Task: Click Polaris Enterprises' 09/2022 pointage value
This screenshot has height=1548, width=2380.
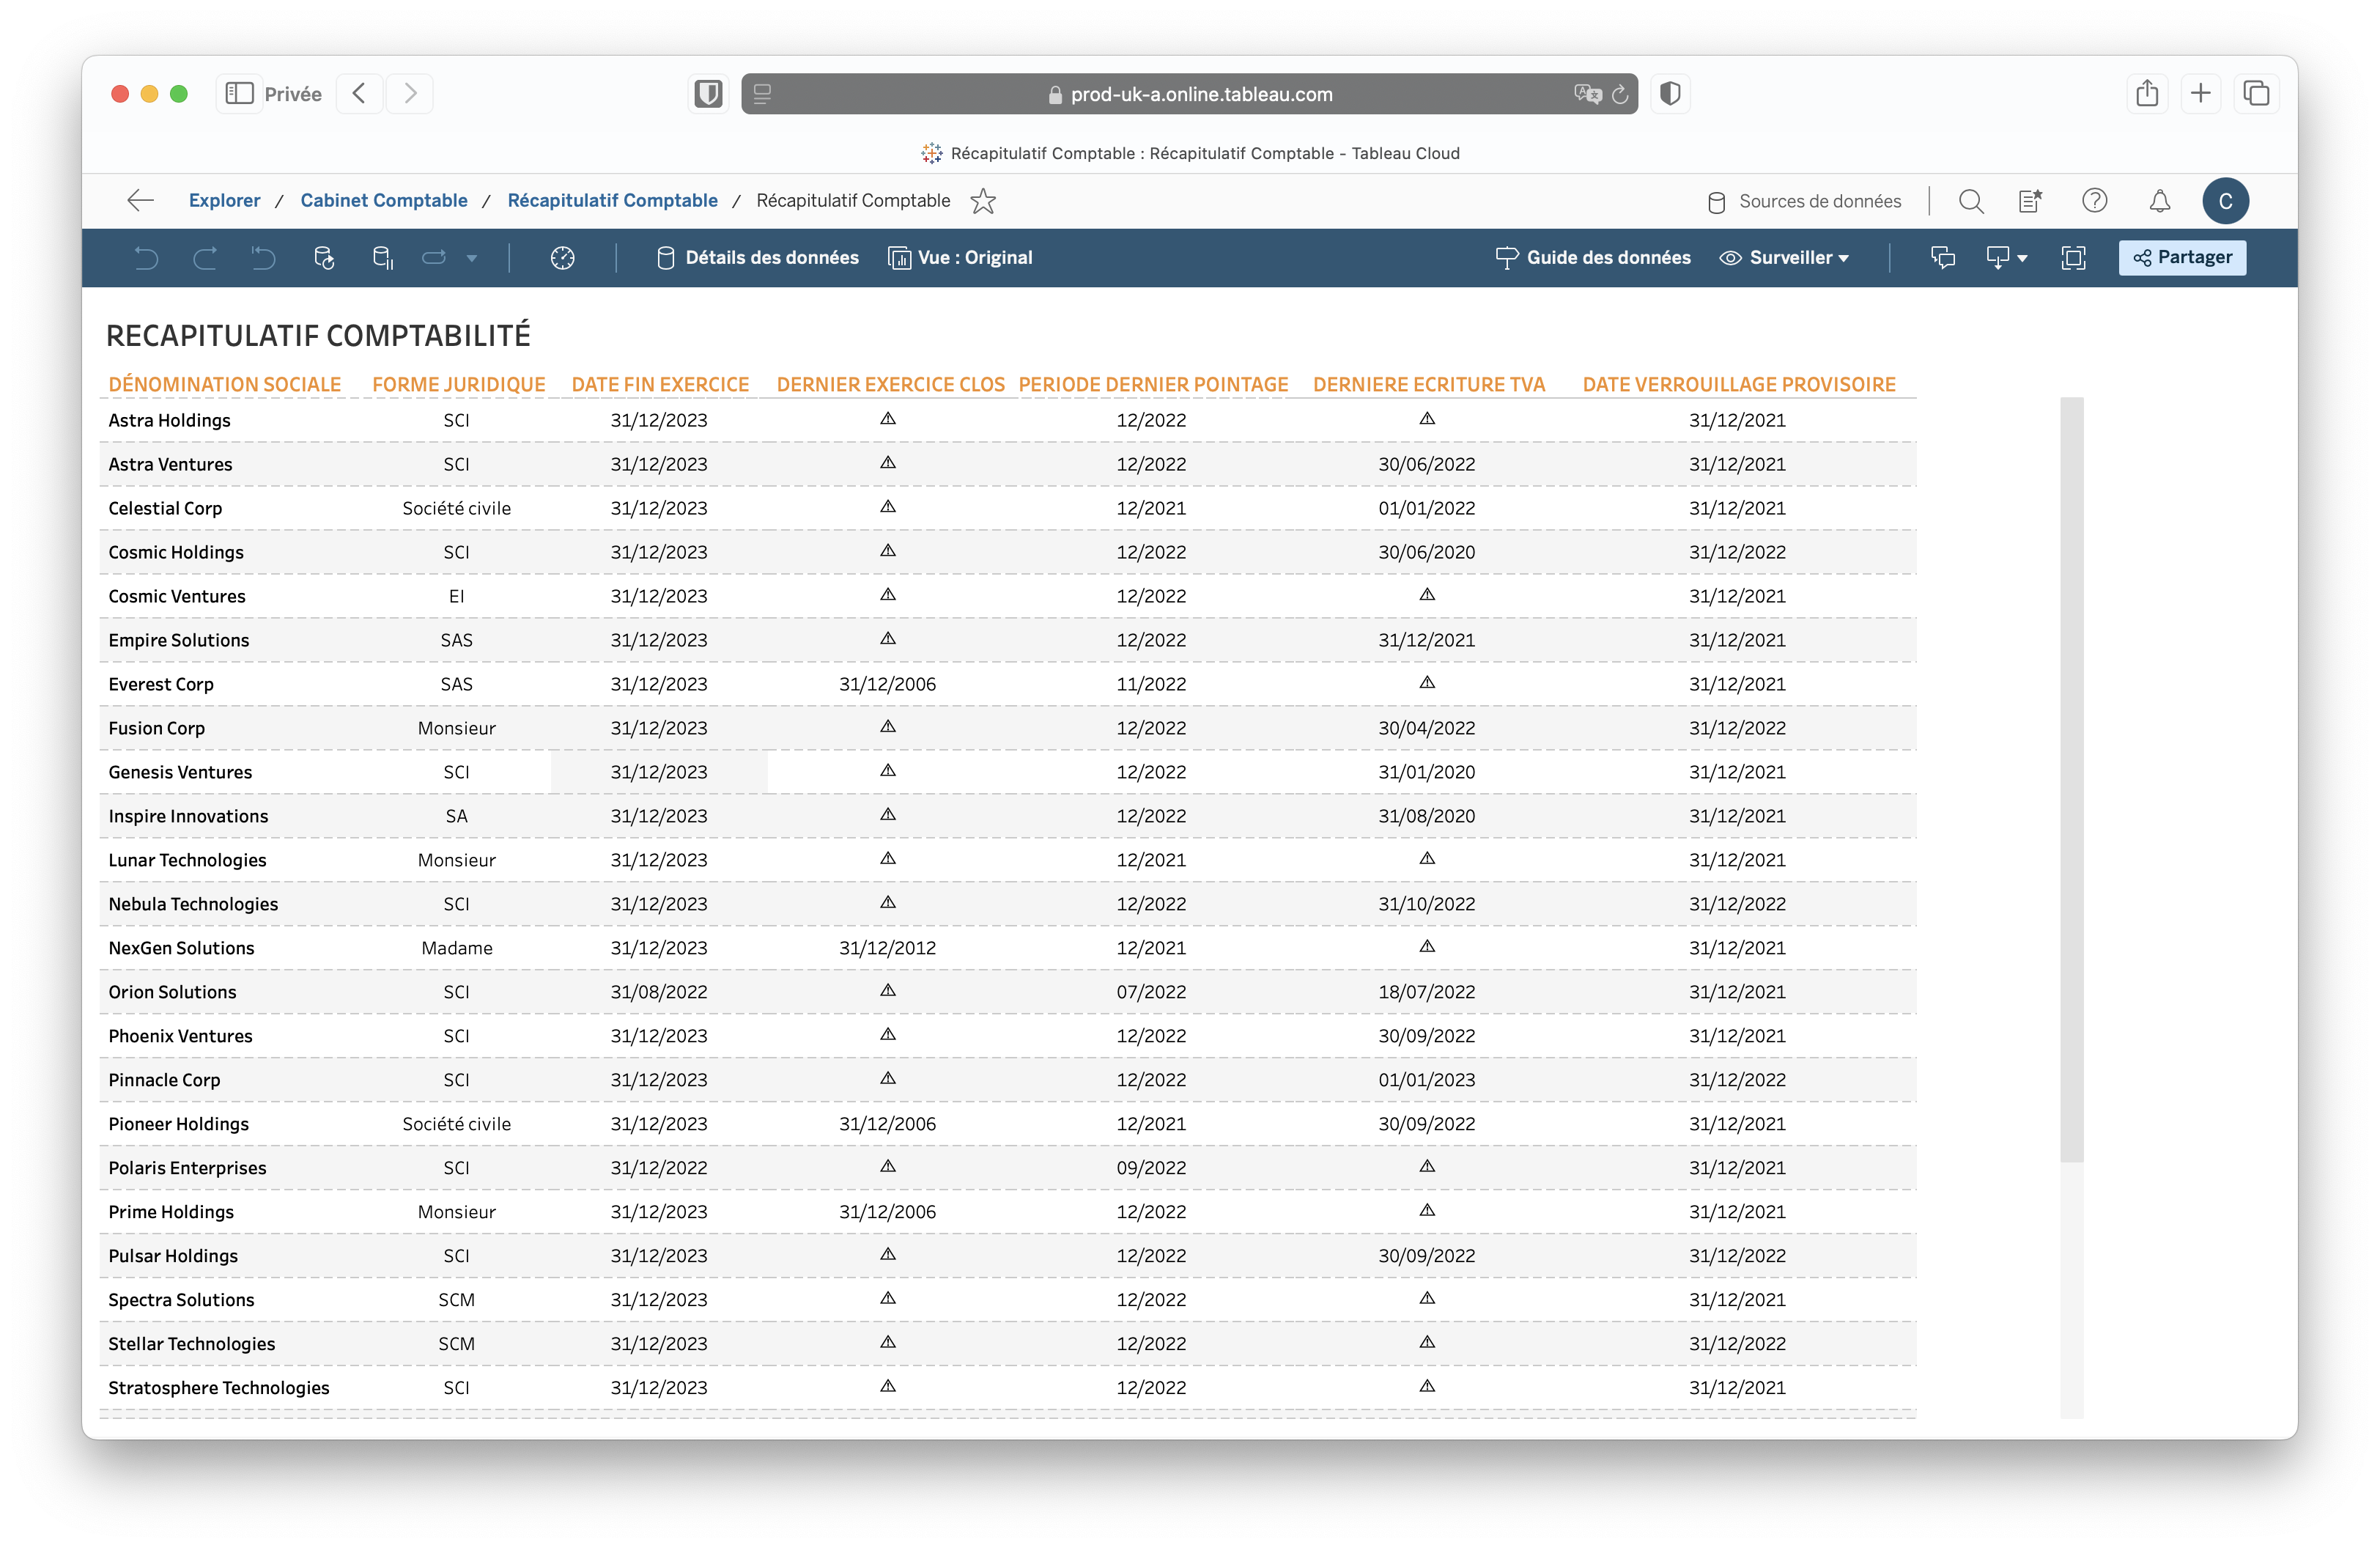Action: point(1151,1169)
